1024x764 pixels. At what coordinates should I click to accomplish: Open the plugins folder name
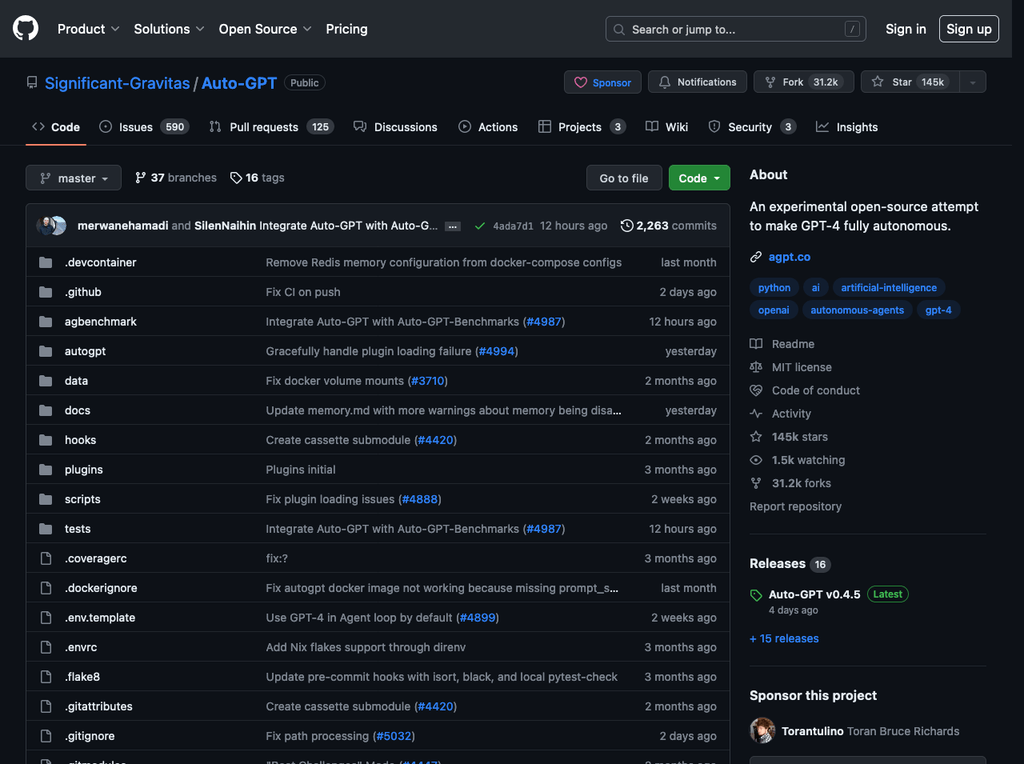pyautogui.click(x=84, y=470)
